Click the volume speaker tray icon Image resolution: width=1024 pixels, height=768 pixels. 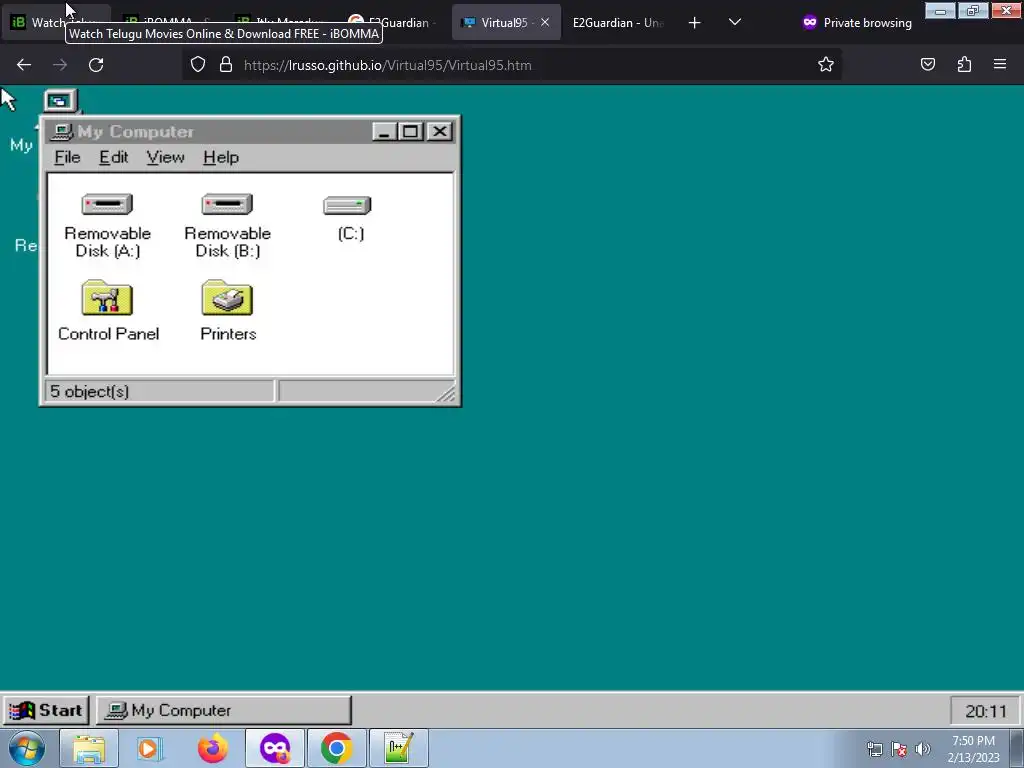point(923,749)
